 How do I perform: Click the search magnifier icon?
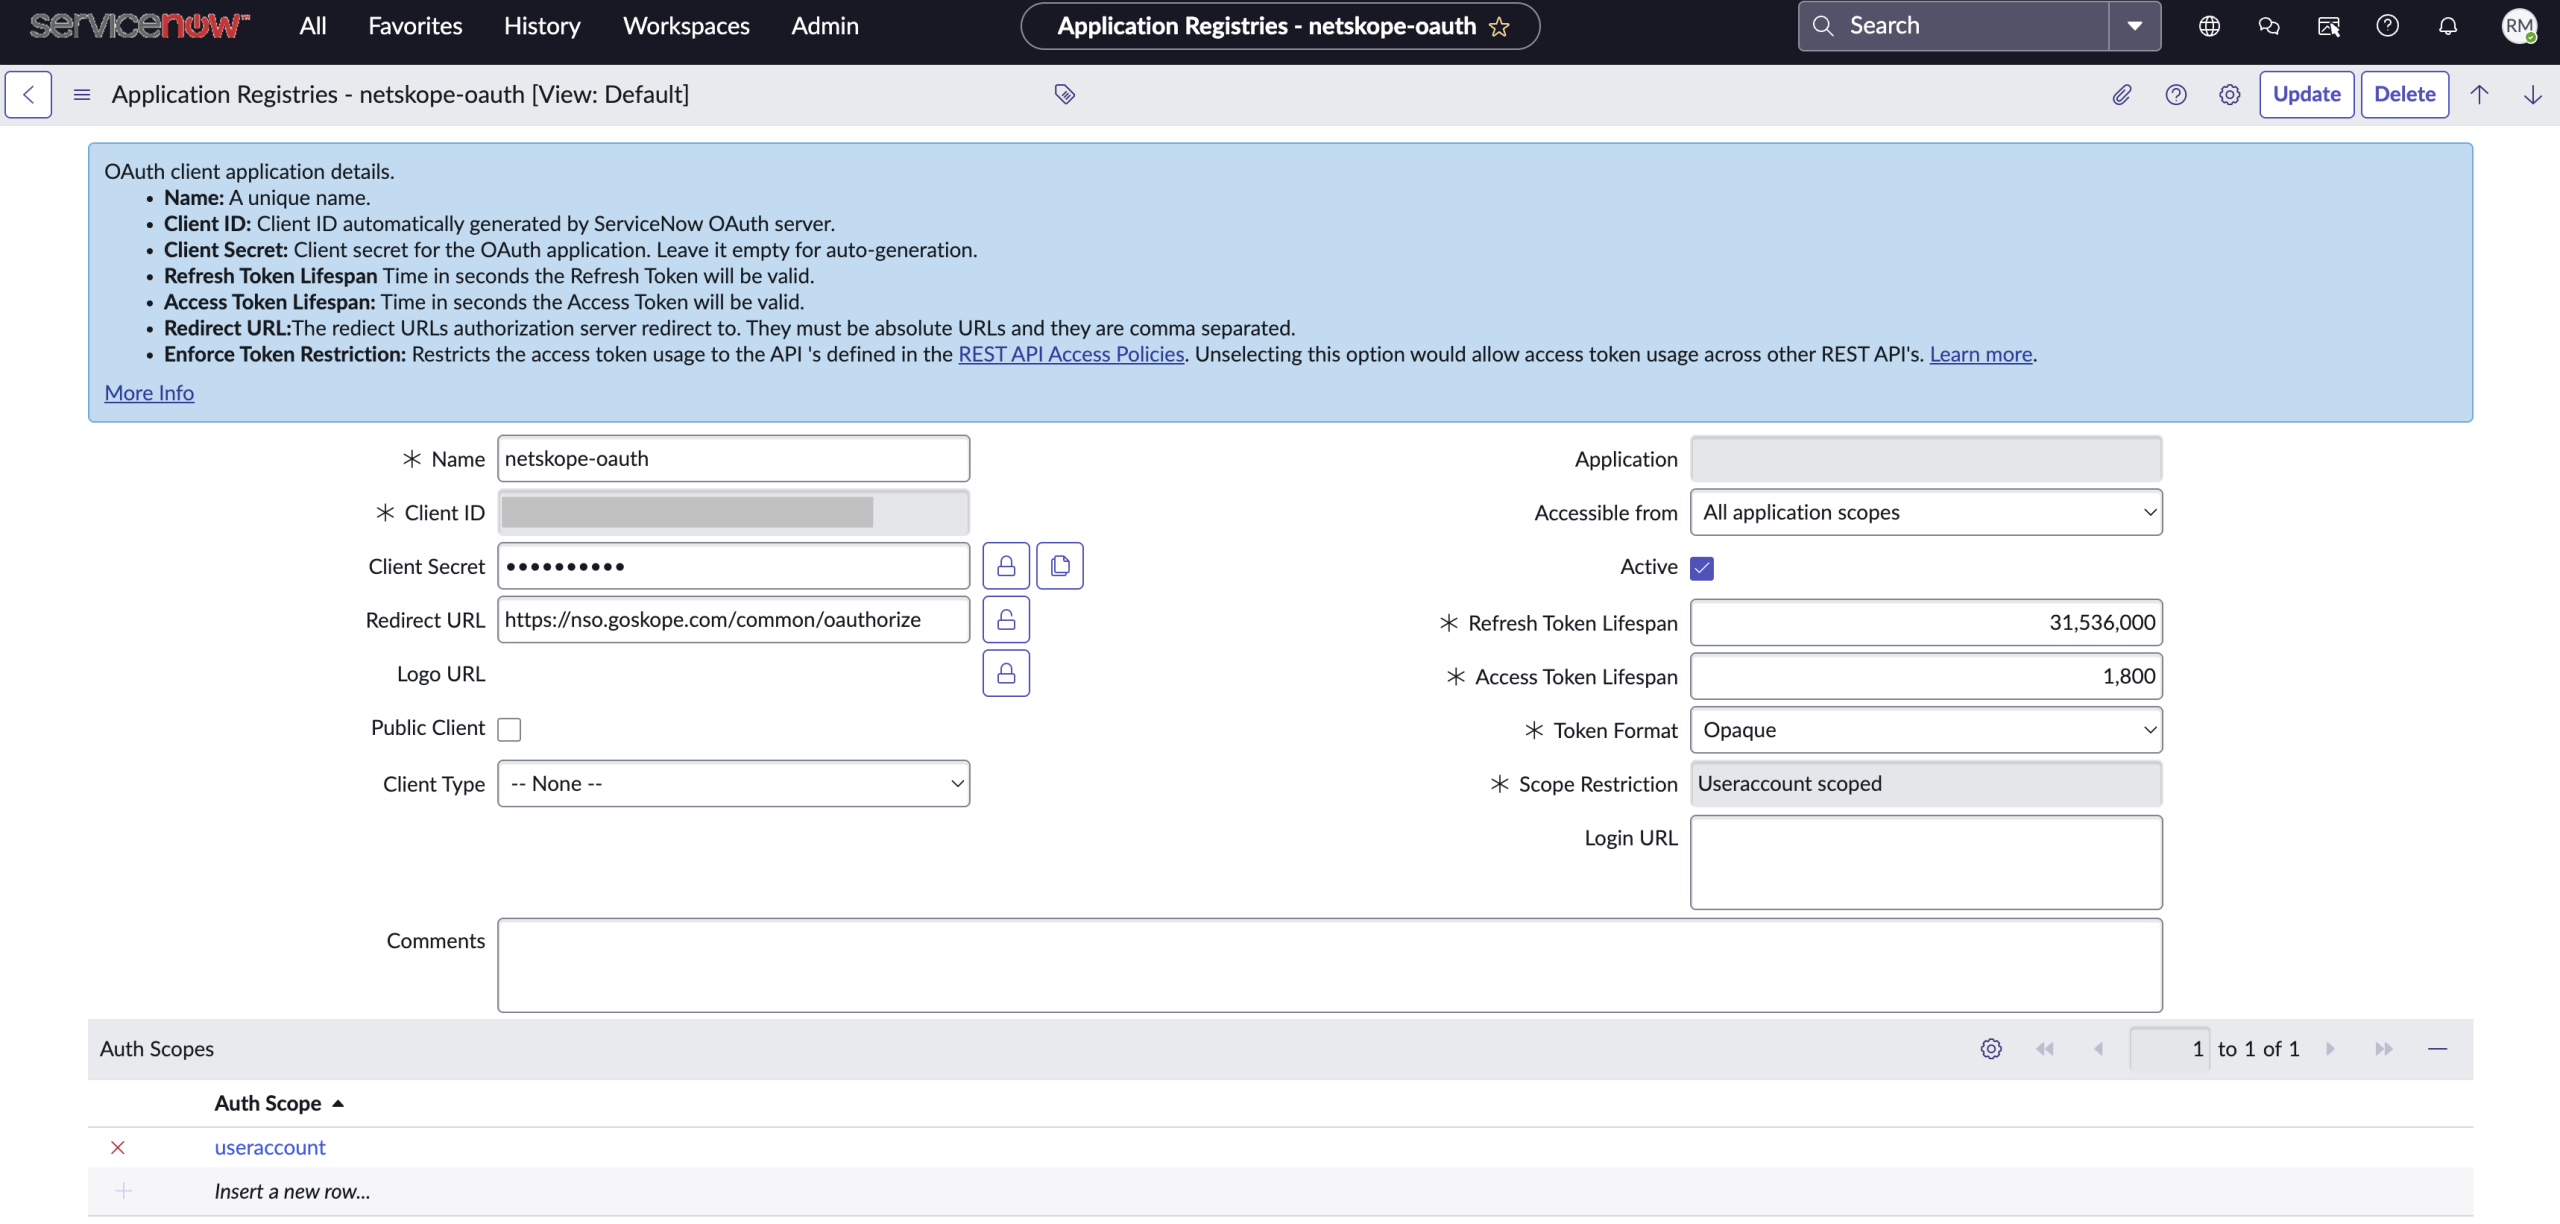click(1824, 26)
